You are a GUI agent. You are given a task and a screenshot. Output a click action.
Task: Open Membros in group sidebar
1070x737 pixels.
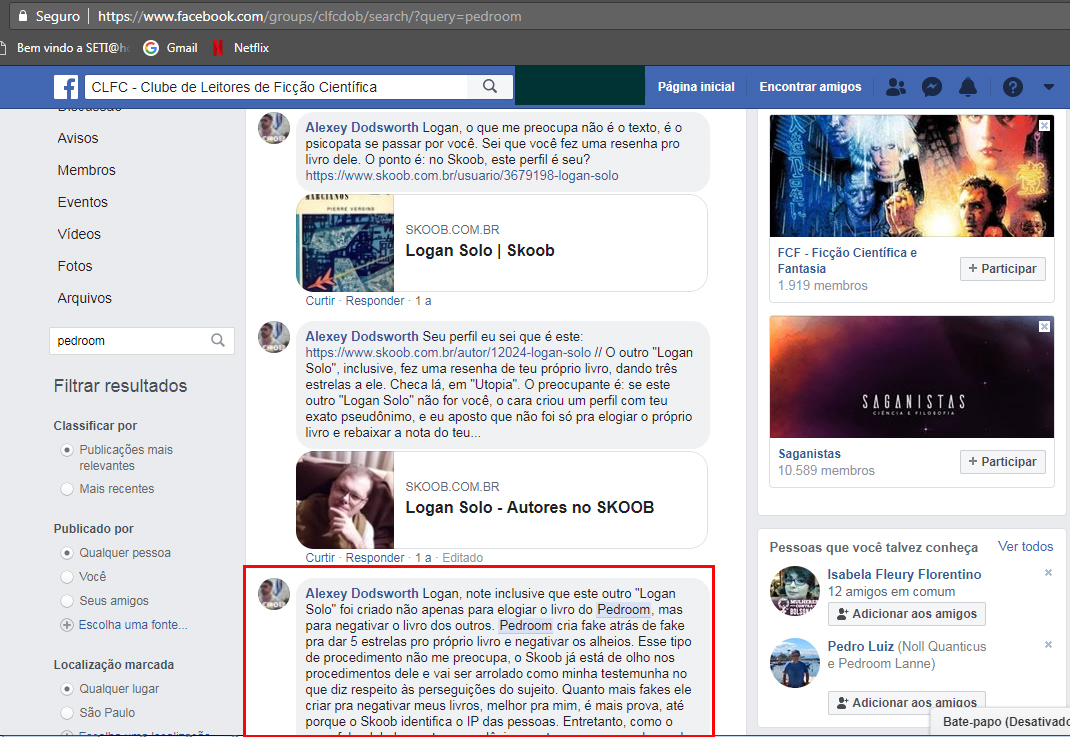87,170
